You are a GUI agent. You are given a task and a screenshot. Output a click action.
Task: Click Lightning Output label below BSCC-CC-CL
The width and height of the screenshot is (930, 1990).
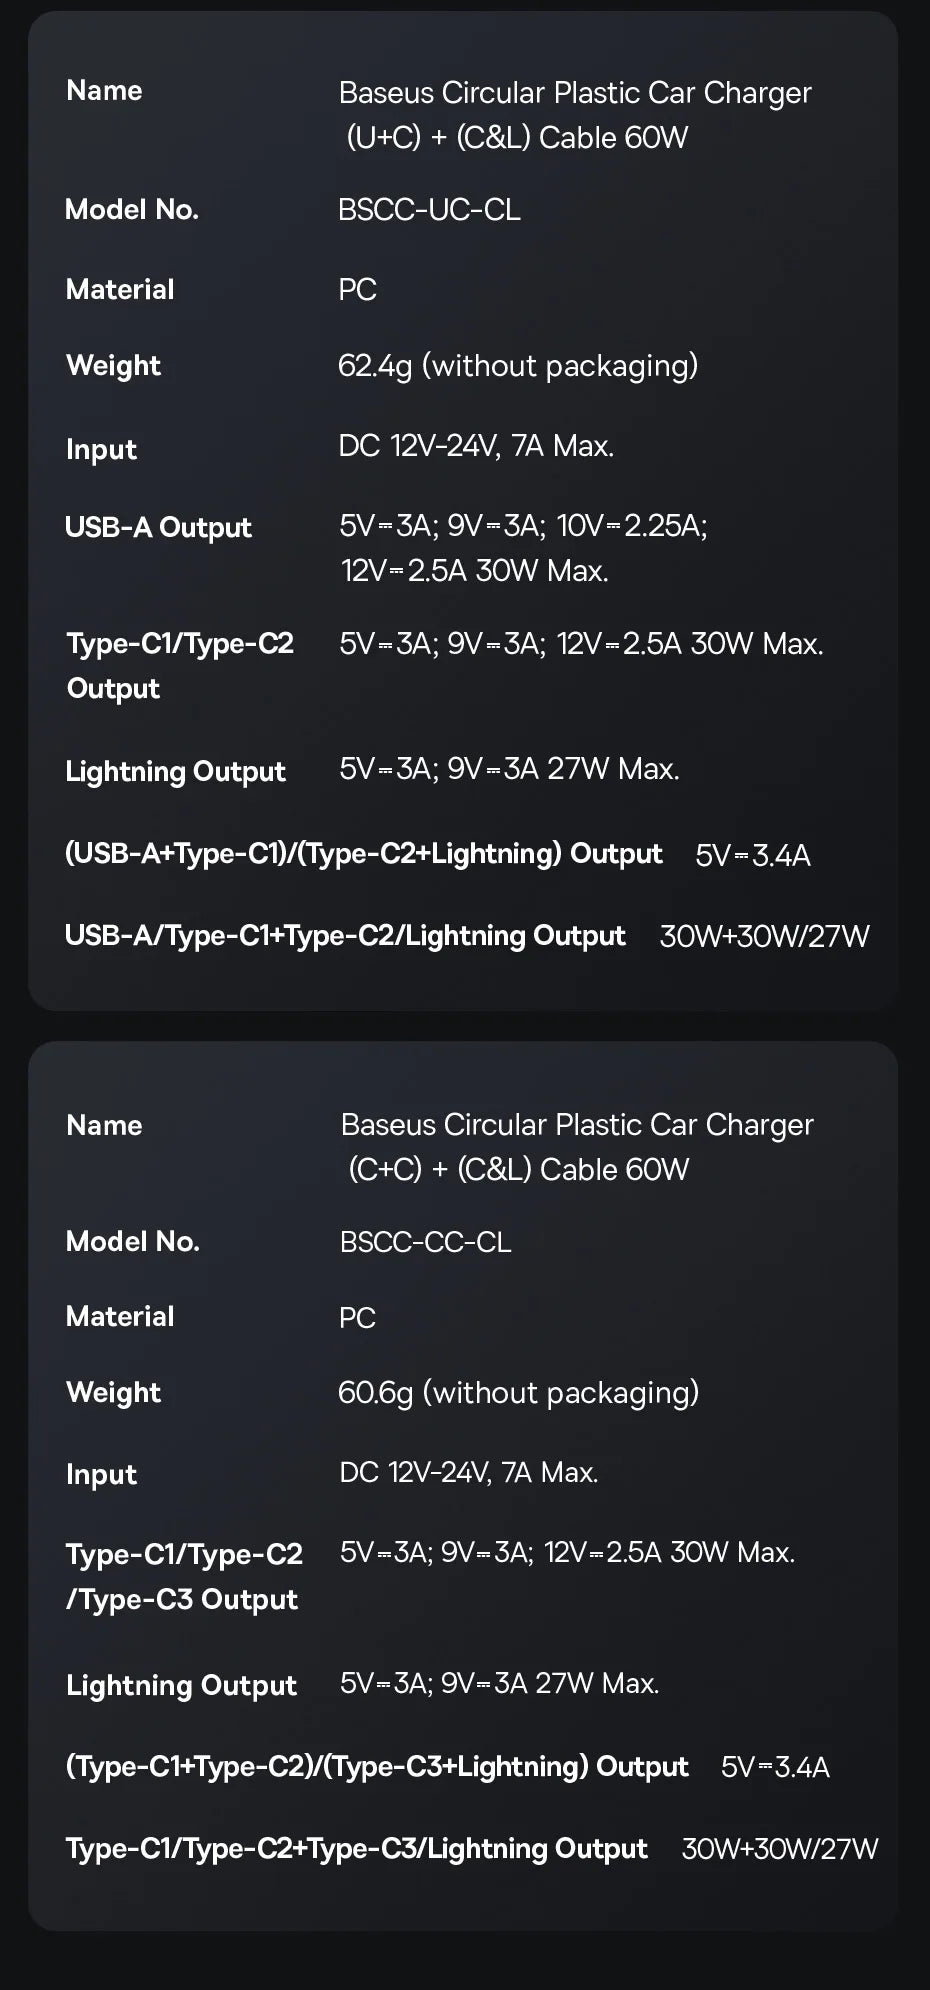[x=181, y=1686]
